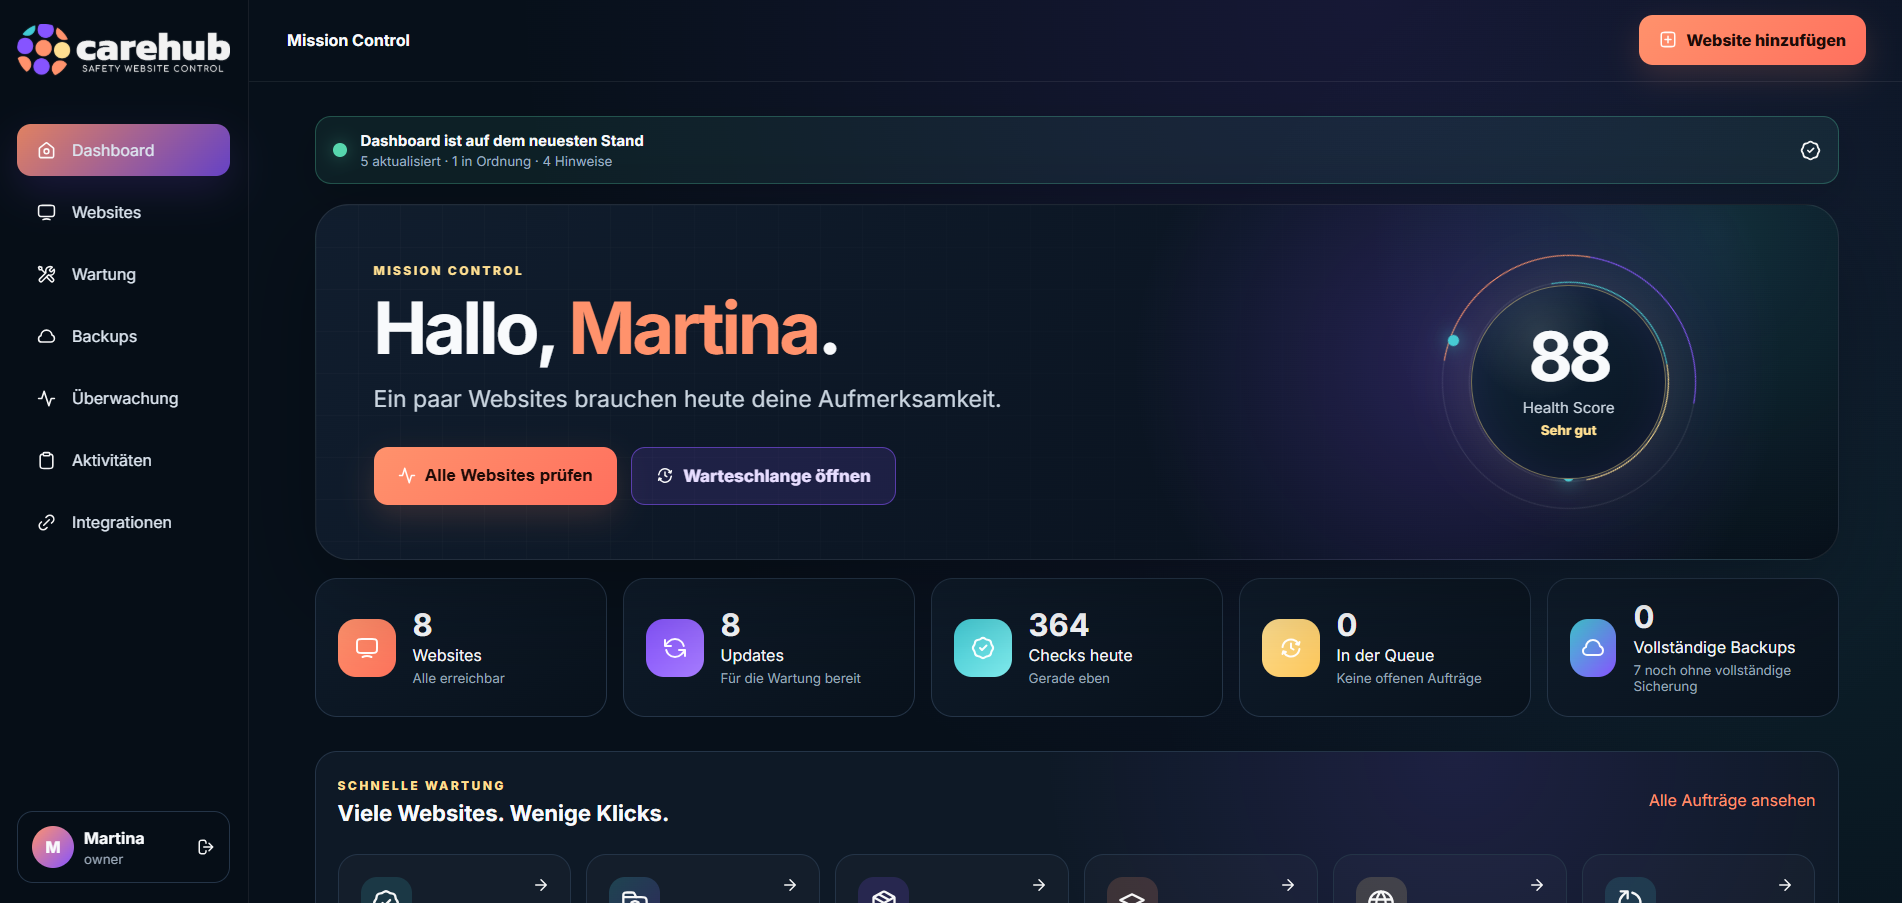Open Integrationen in the sidebar
This screenshot has width=1902, height=903.
[x=123, y=522]
